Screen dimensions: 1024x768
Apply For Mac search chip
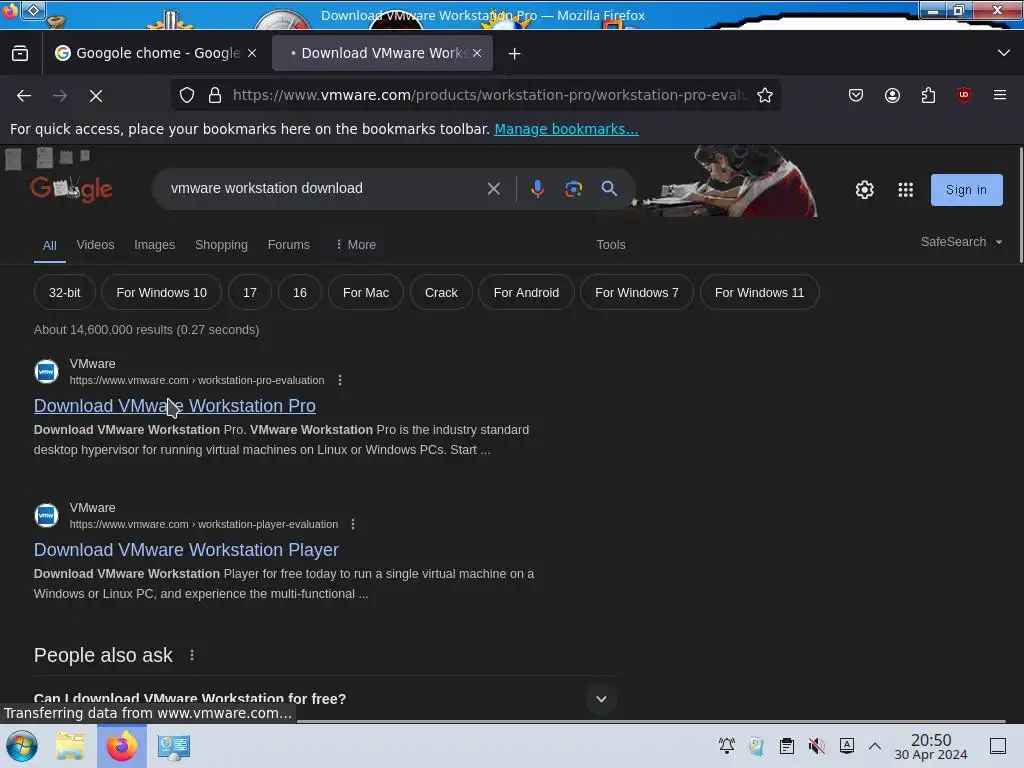click(366, 293)
